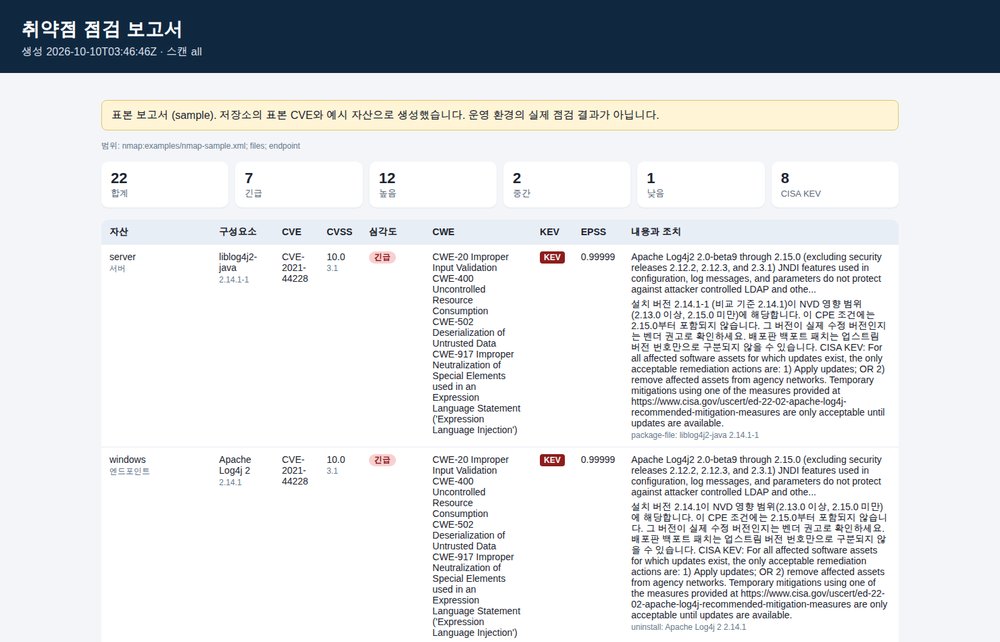Click the CVSS 10.0 score in windows row
Screen dimensions: 1000x642
tap(336, 460)
